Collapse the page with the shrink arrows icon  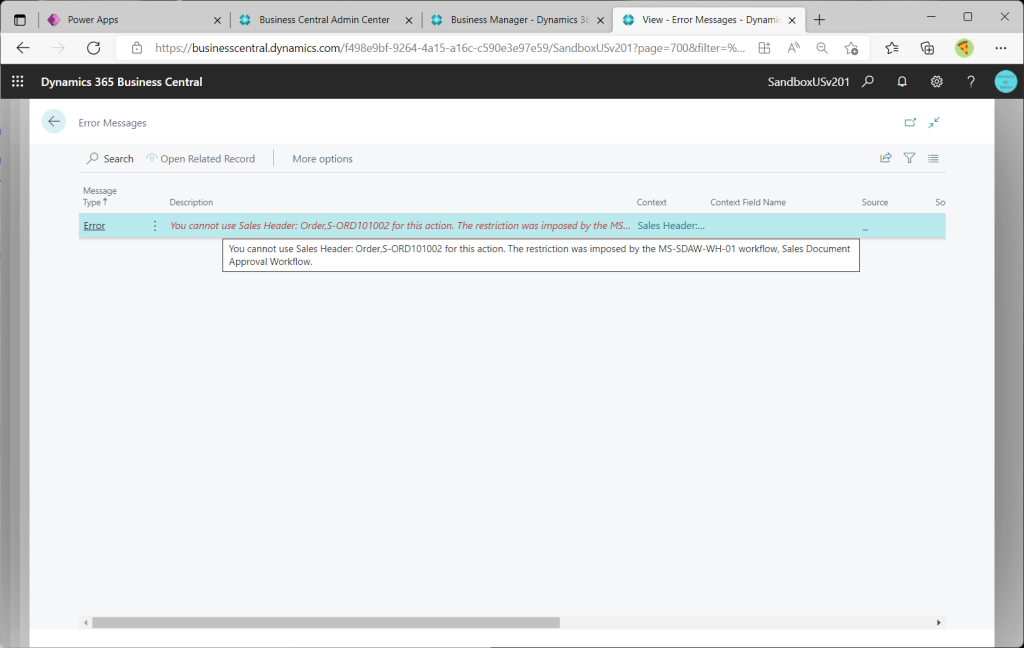pos(934,122)
